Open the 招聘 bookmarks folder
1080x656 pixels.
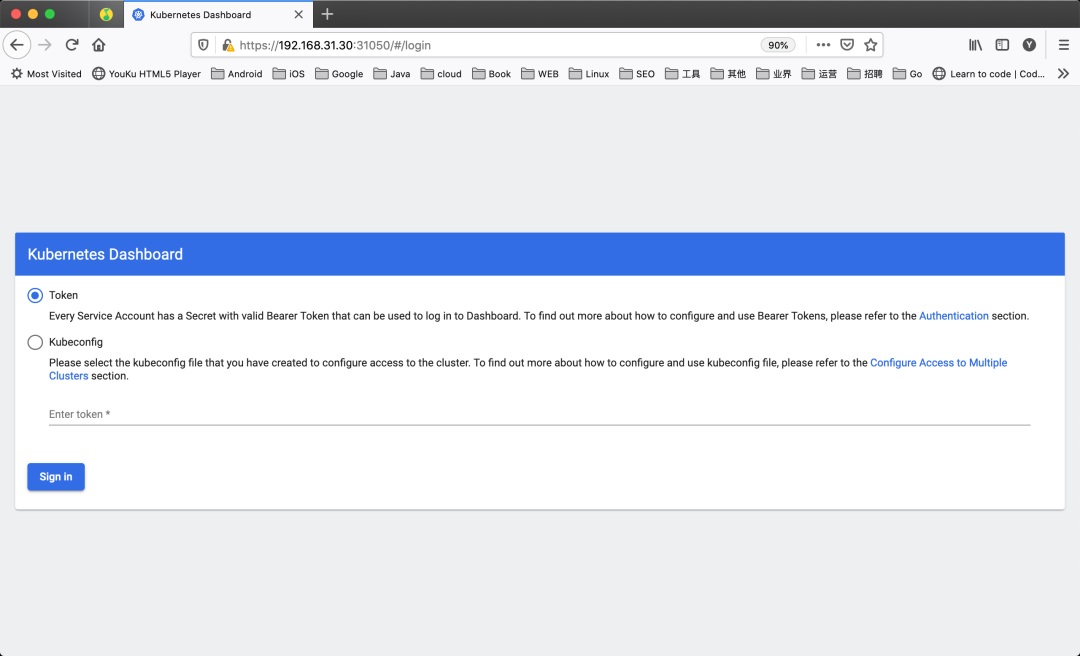[864, 74]
